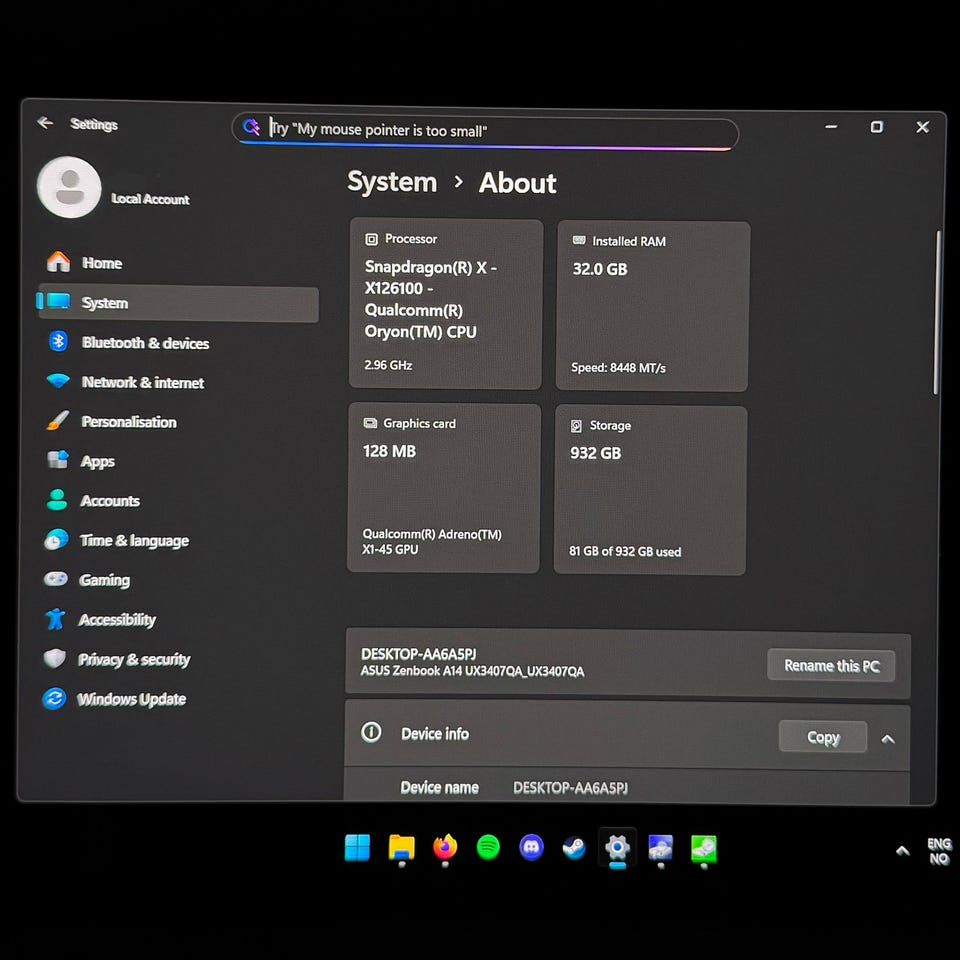Copy the Device info details

[x=822, y=737]
